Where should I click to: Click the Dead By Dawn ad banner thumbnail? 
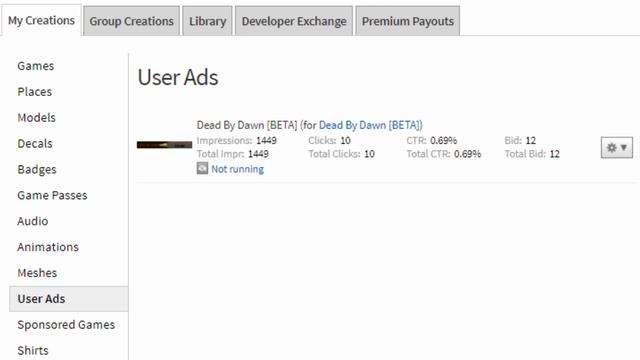pyautogui.click(x=164, y=144)
